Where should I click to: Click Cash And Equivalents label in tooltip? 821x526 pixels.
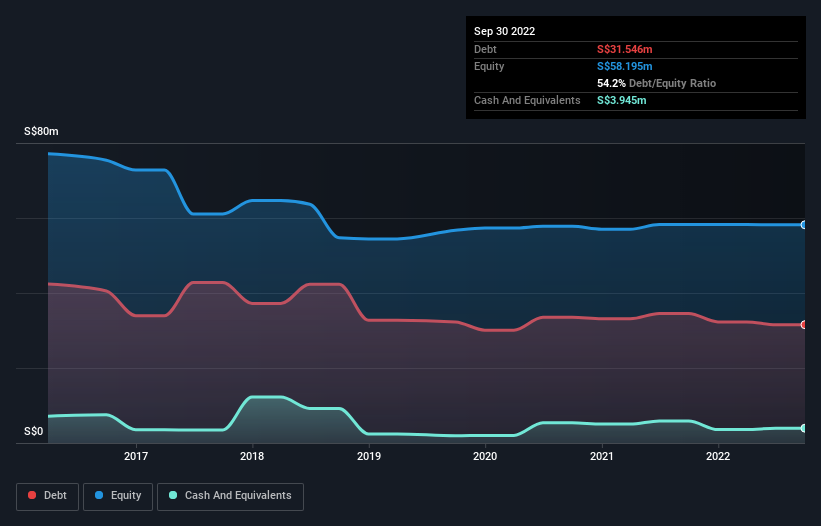click(x=527, y=100)
